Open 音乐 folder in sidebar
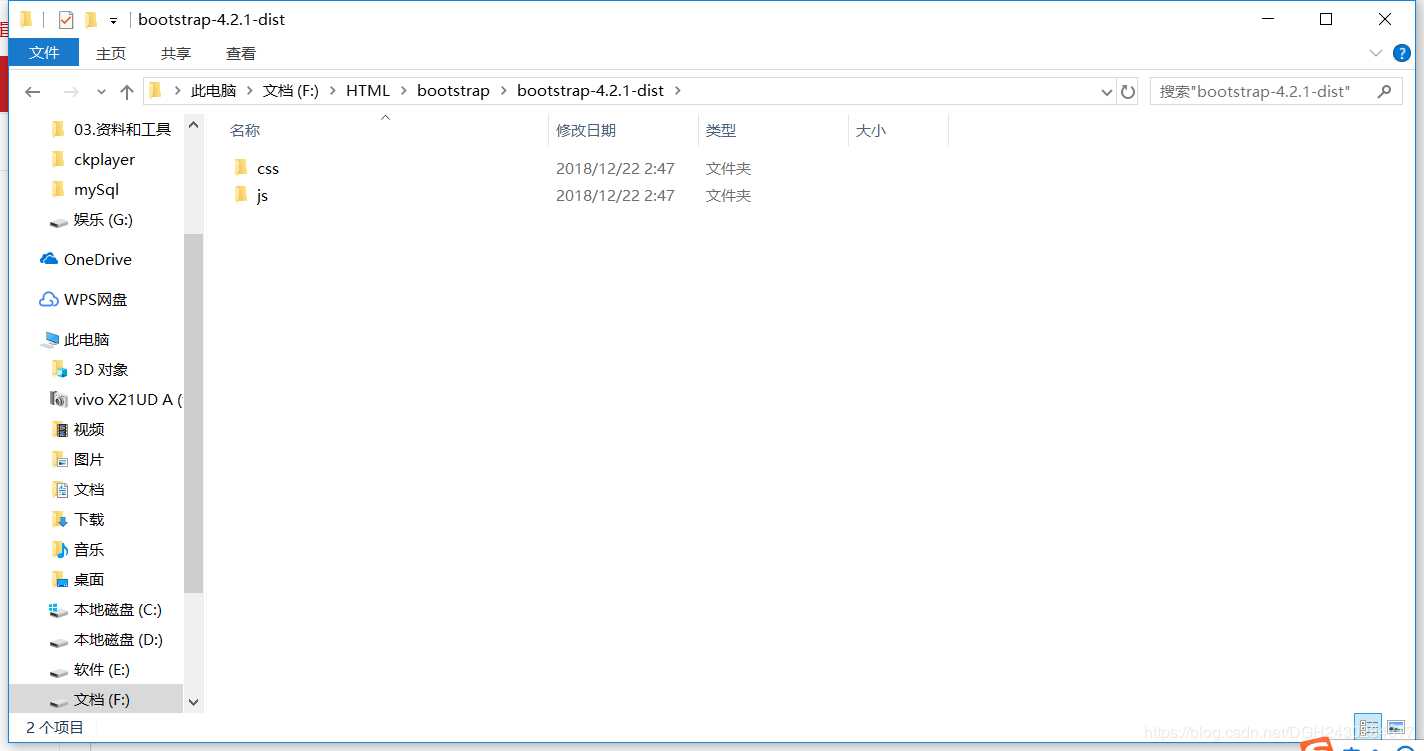 89,549
